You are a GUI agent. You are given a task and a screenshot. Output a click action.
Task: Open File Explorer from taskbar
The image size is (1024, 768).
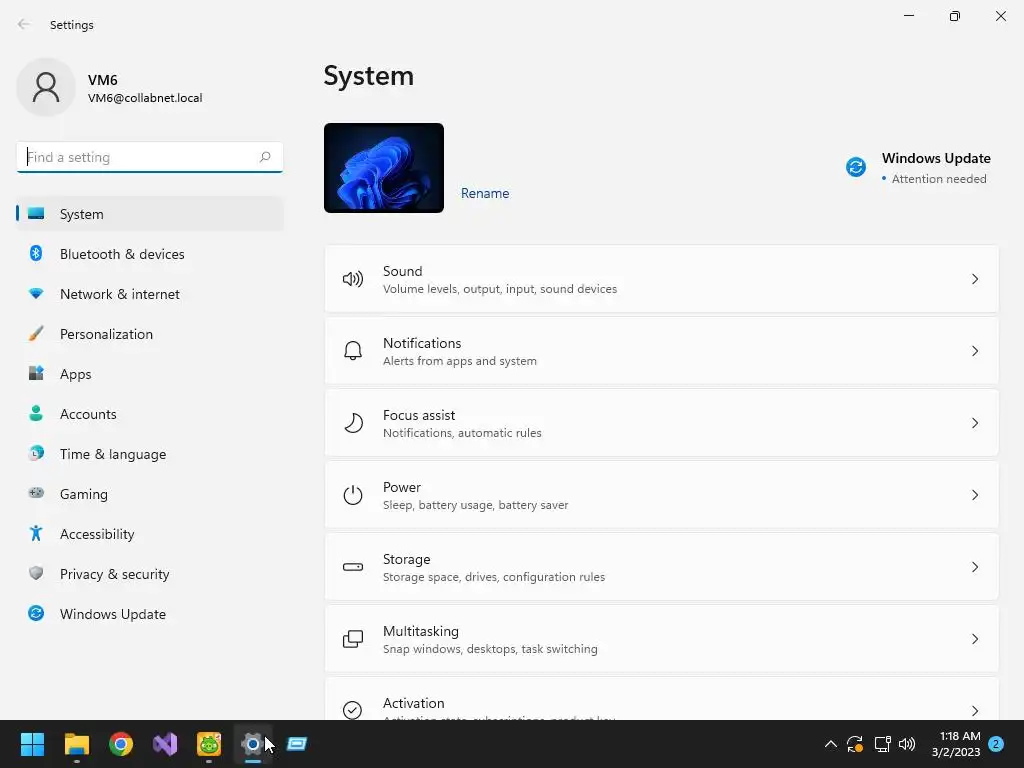[76, 744]
